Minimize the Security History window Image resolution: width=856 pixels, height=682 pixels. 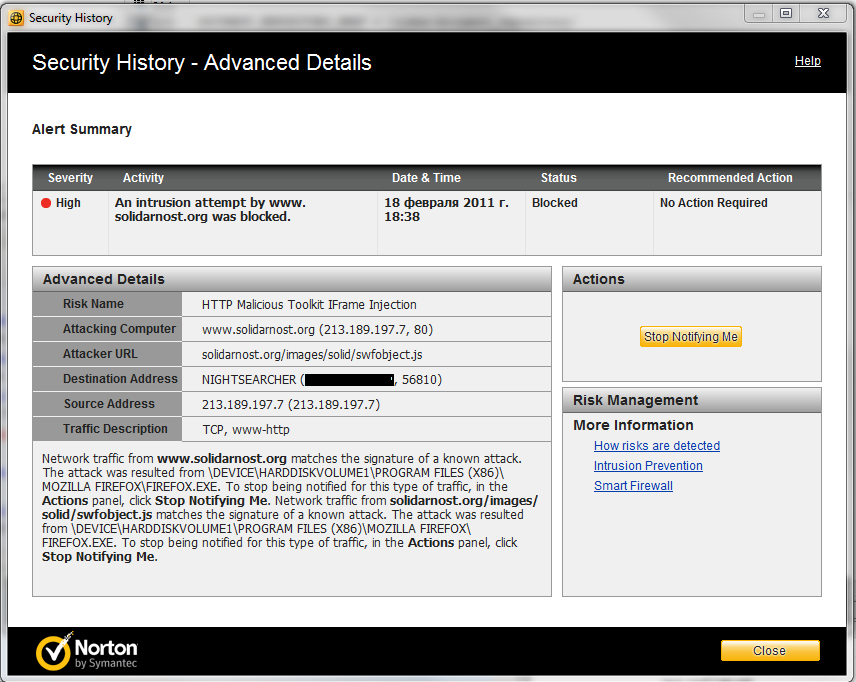click(759, 14)
